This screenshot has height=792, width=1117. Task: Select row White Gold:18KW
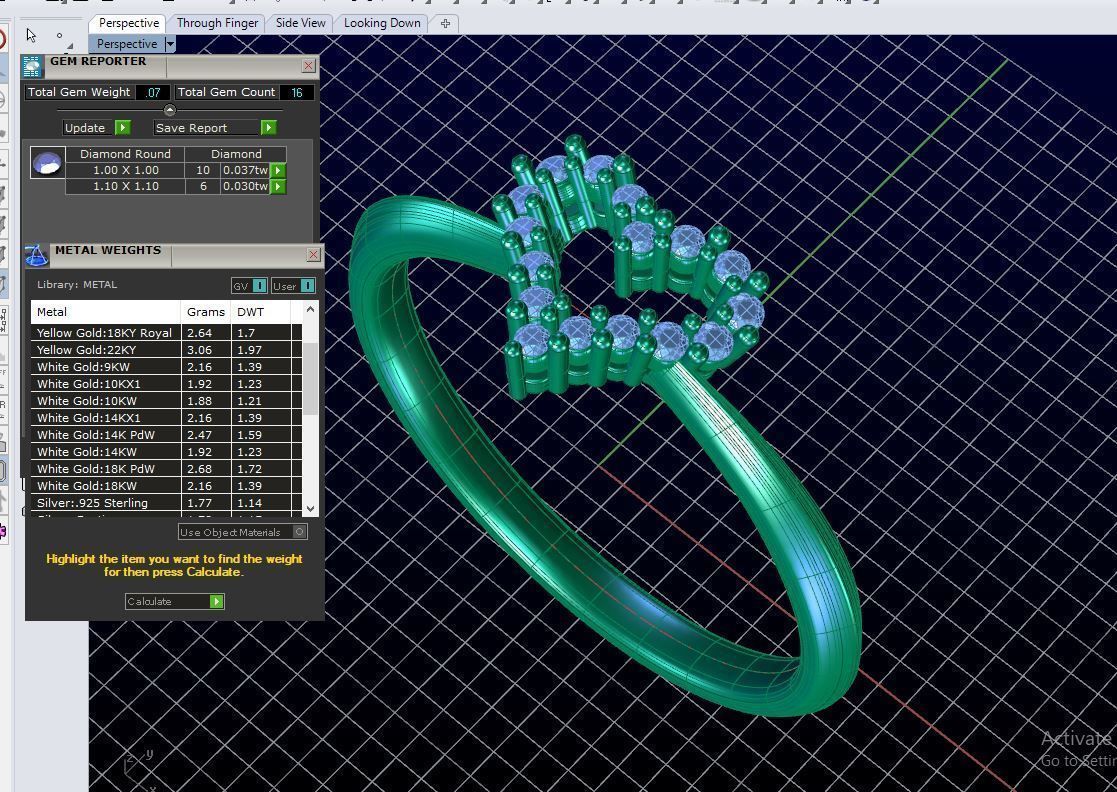tap(167, 486)
